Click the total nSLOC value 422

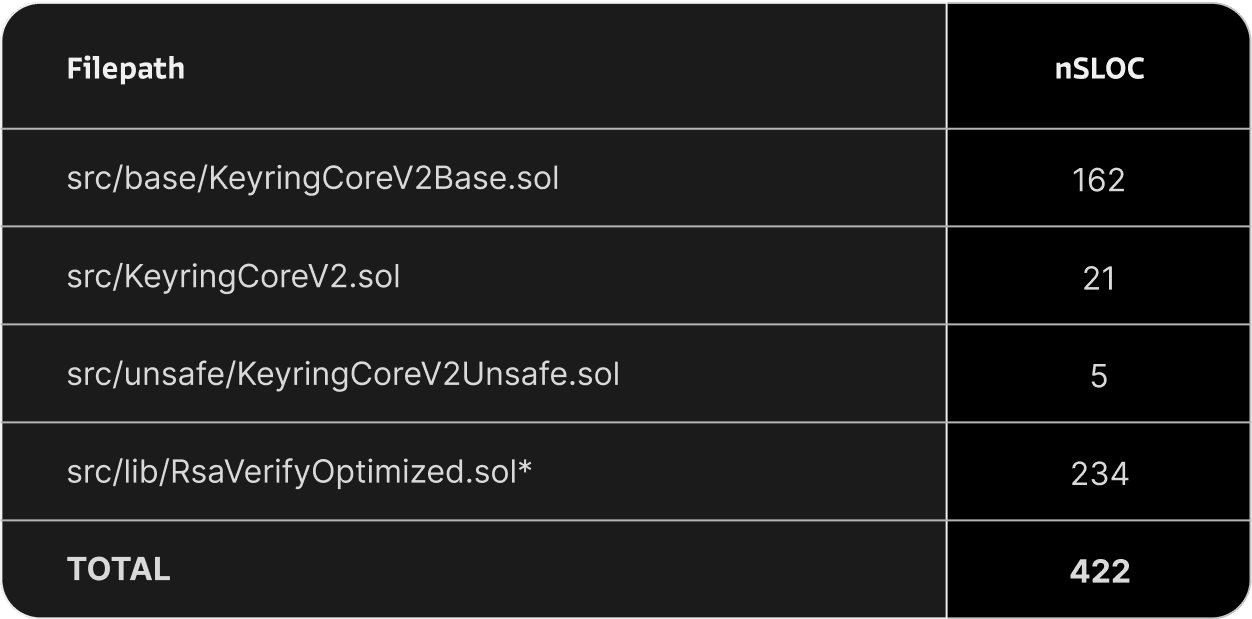pyautogui.click(x=1099, y=571)
